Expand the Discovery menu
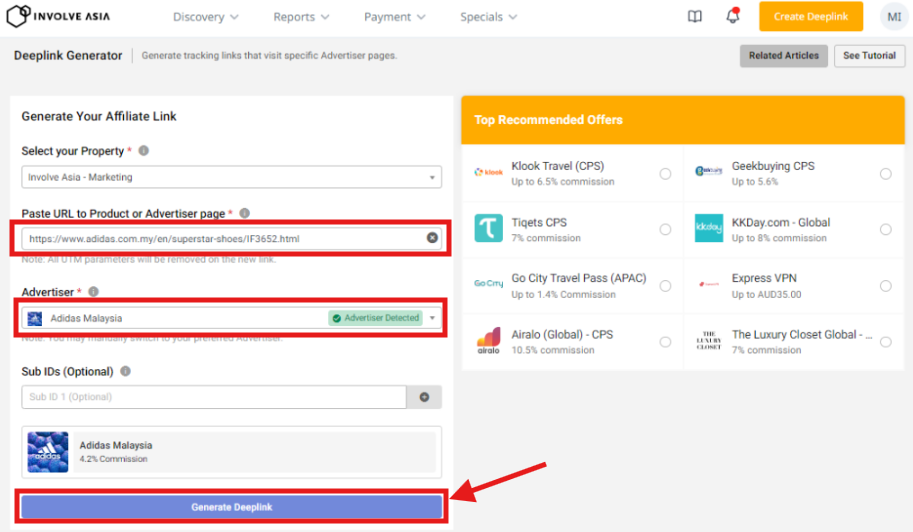The height and width of the screenshot is (532, 913). (205, 17)
